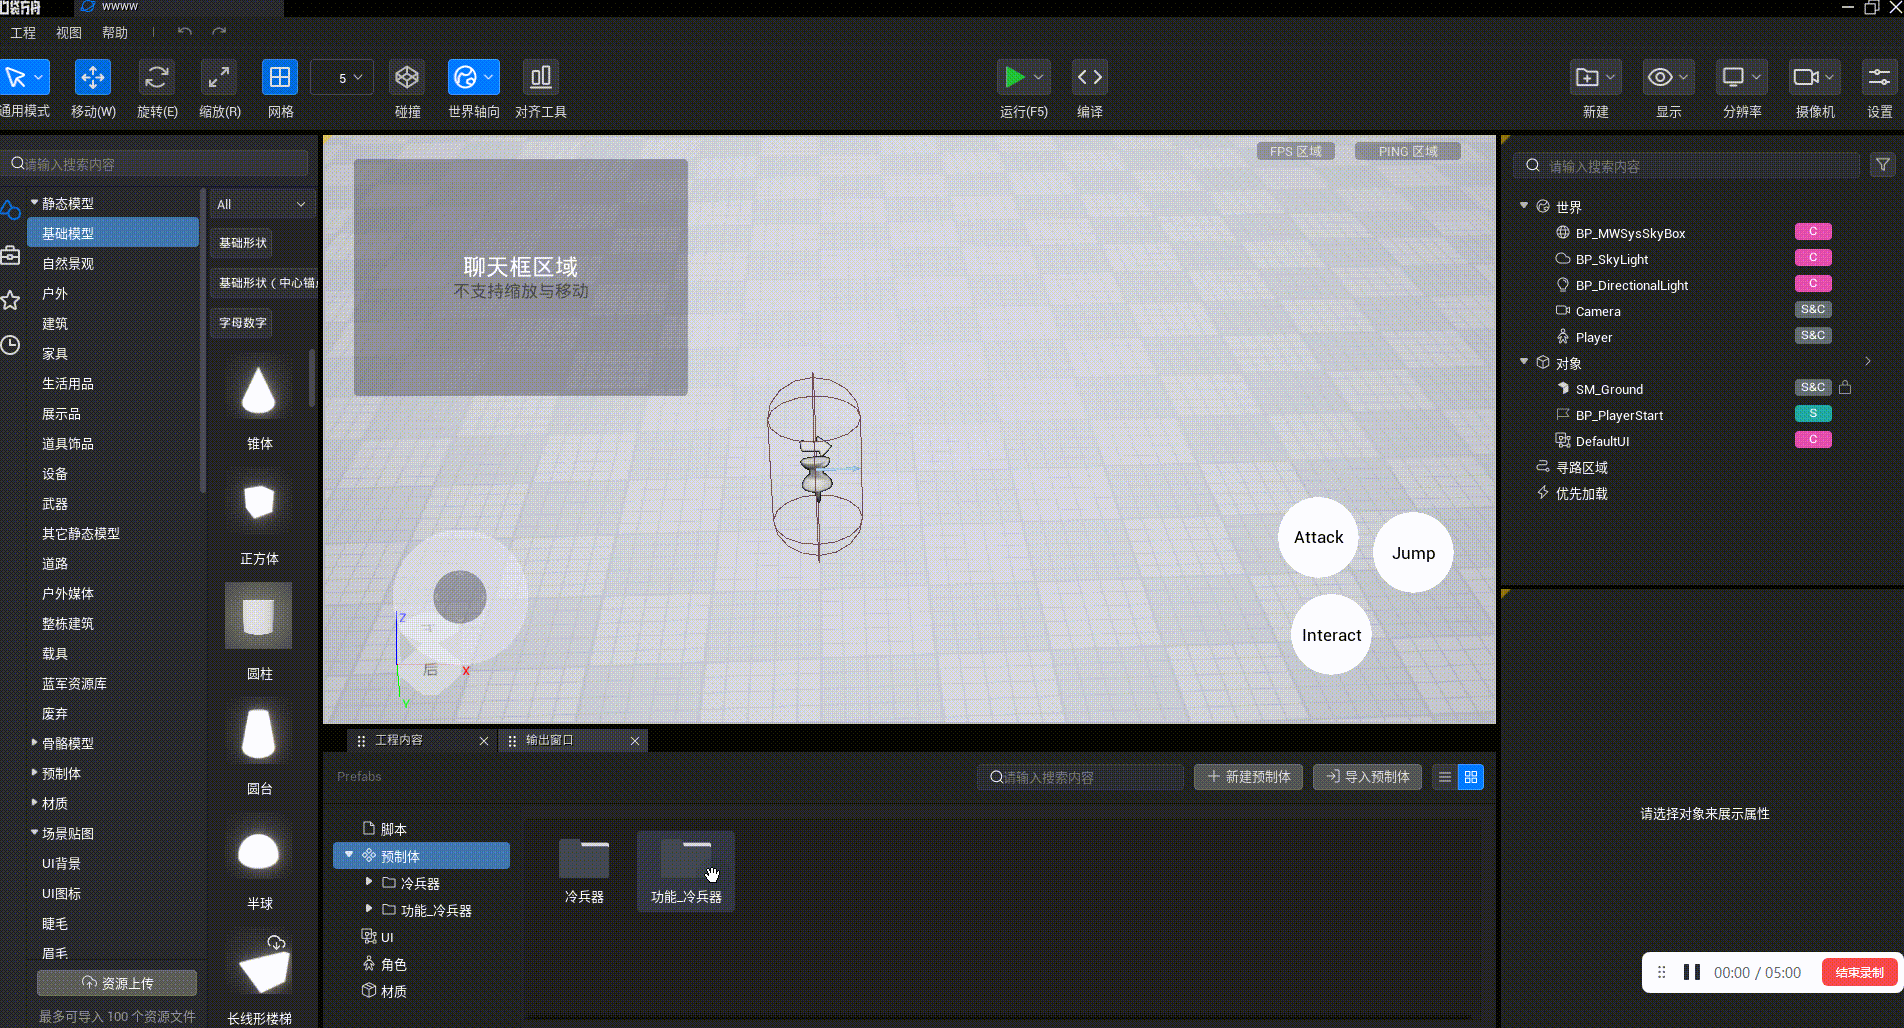The height and width of the screenshot is (1028, 1904).
Task: Switch to list view in Prefabs panel
Action: click(1445, 777)
